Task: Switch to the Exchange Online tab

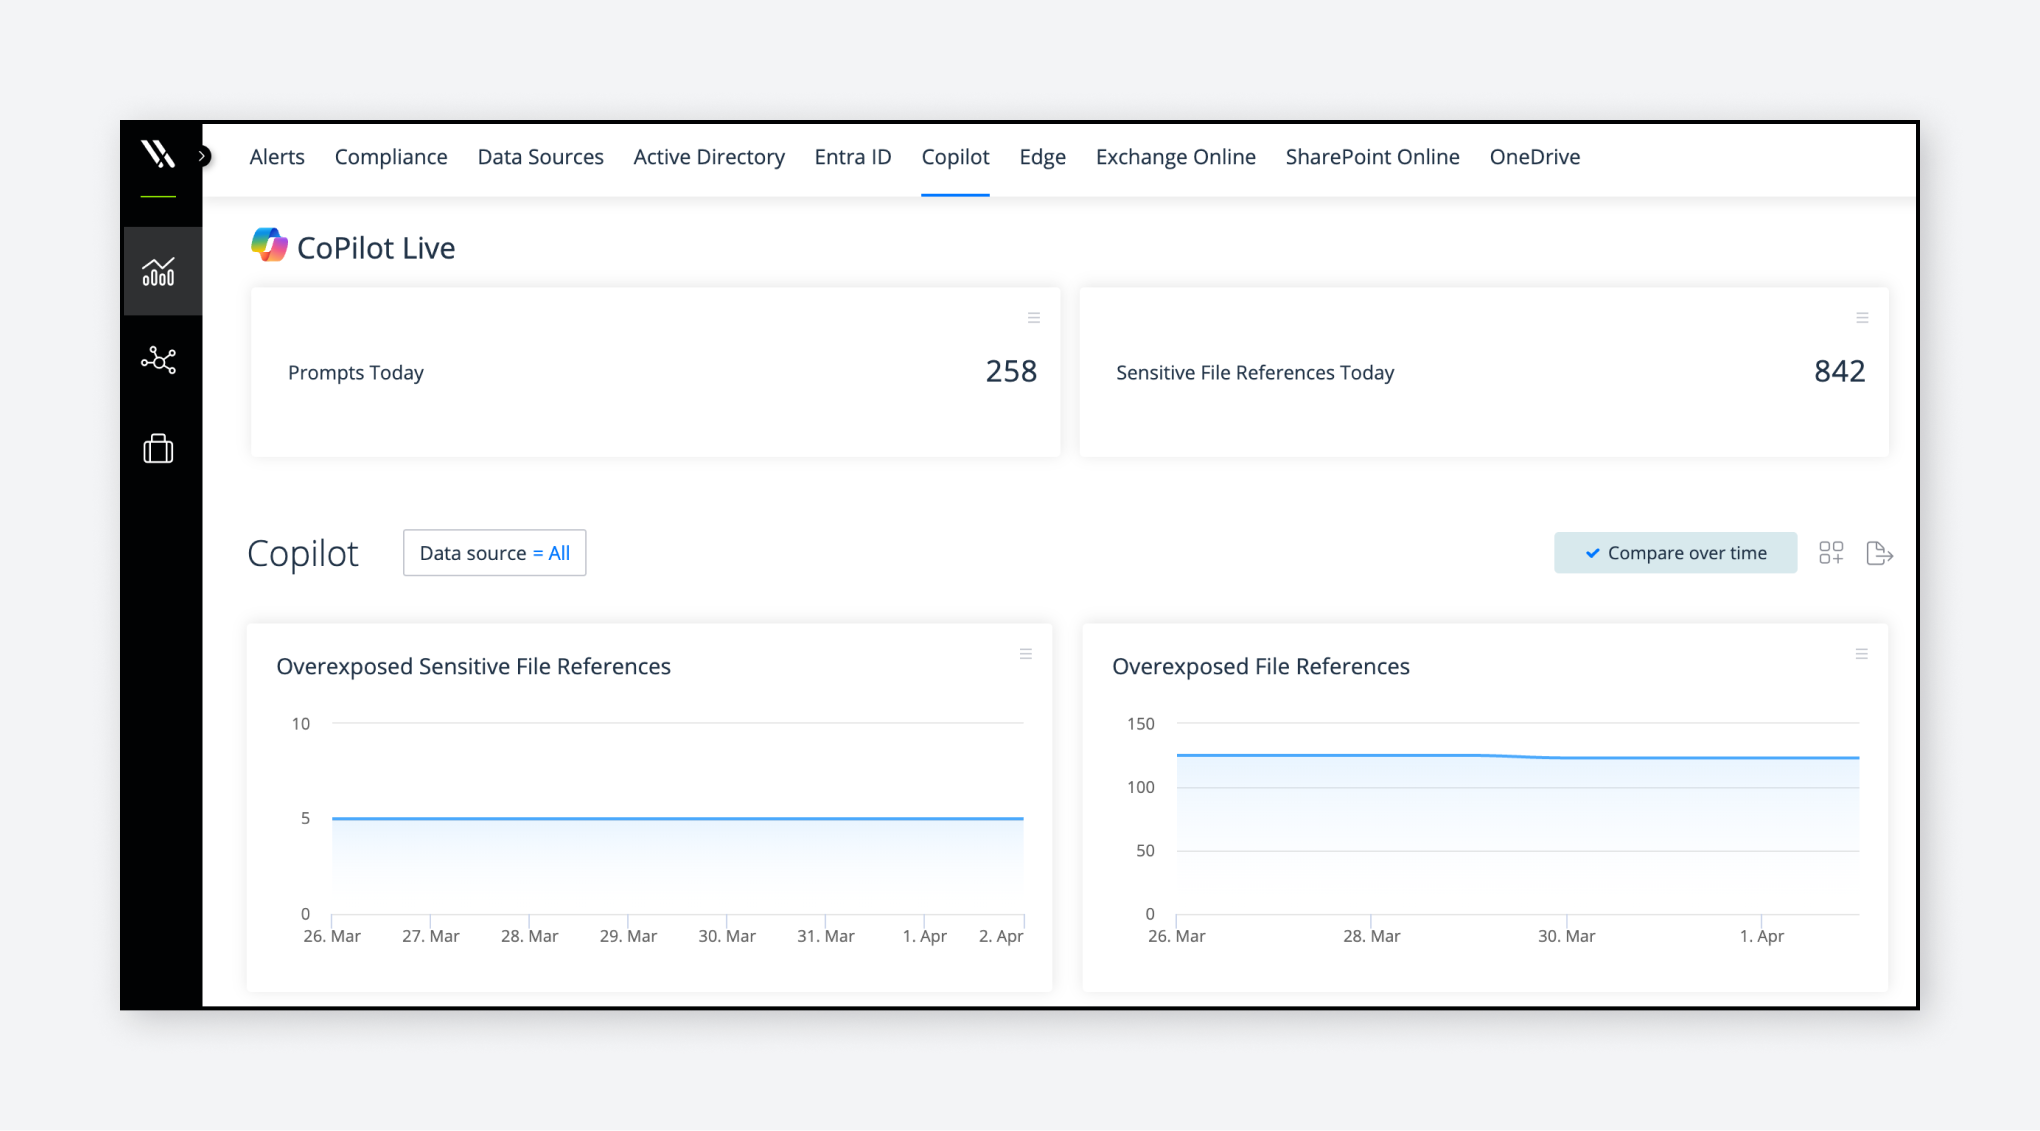Action: coord(1175,157)
